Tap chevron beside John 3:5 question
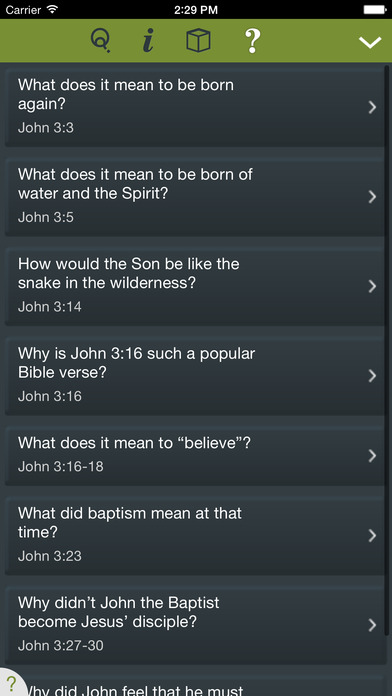 click(x=372, y=197)
